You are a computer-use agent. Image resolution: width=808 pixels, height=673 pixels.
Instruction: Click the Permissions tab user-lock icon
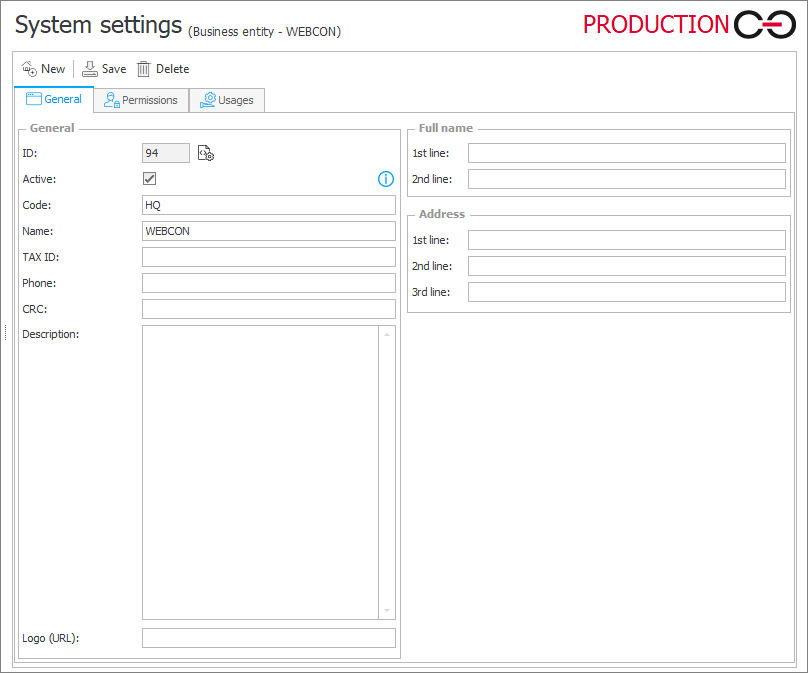coord(111,100)
